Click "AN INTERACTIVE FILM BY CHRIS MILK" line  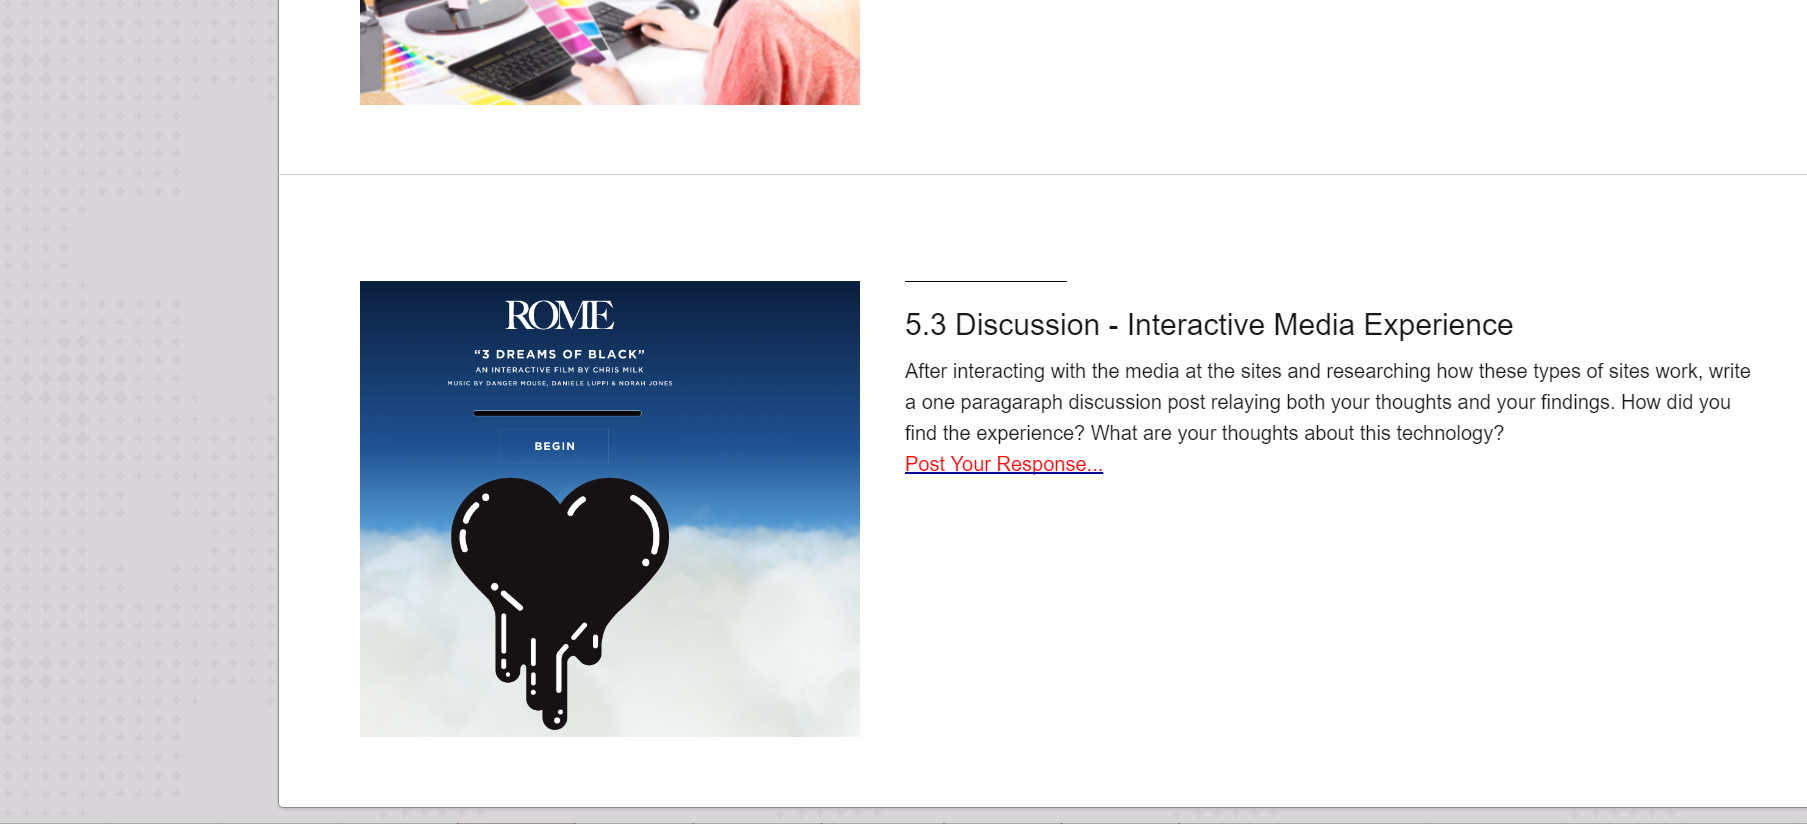559,370
